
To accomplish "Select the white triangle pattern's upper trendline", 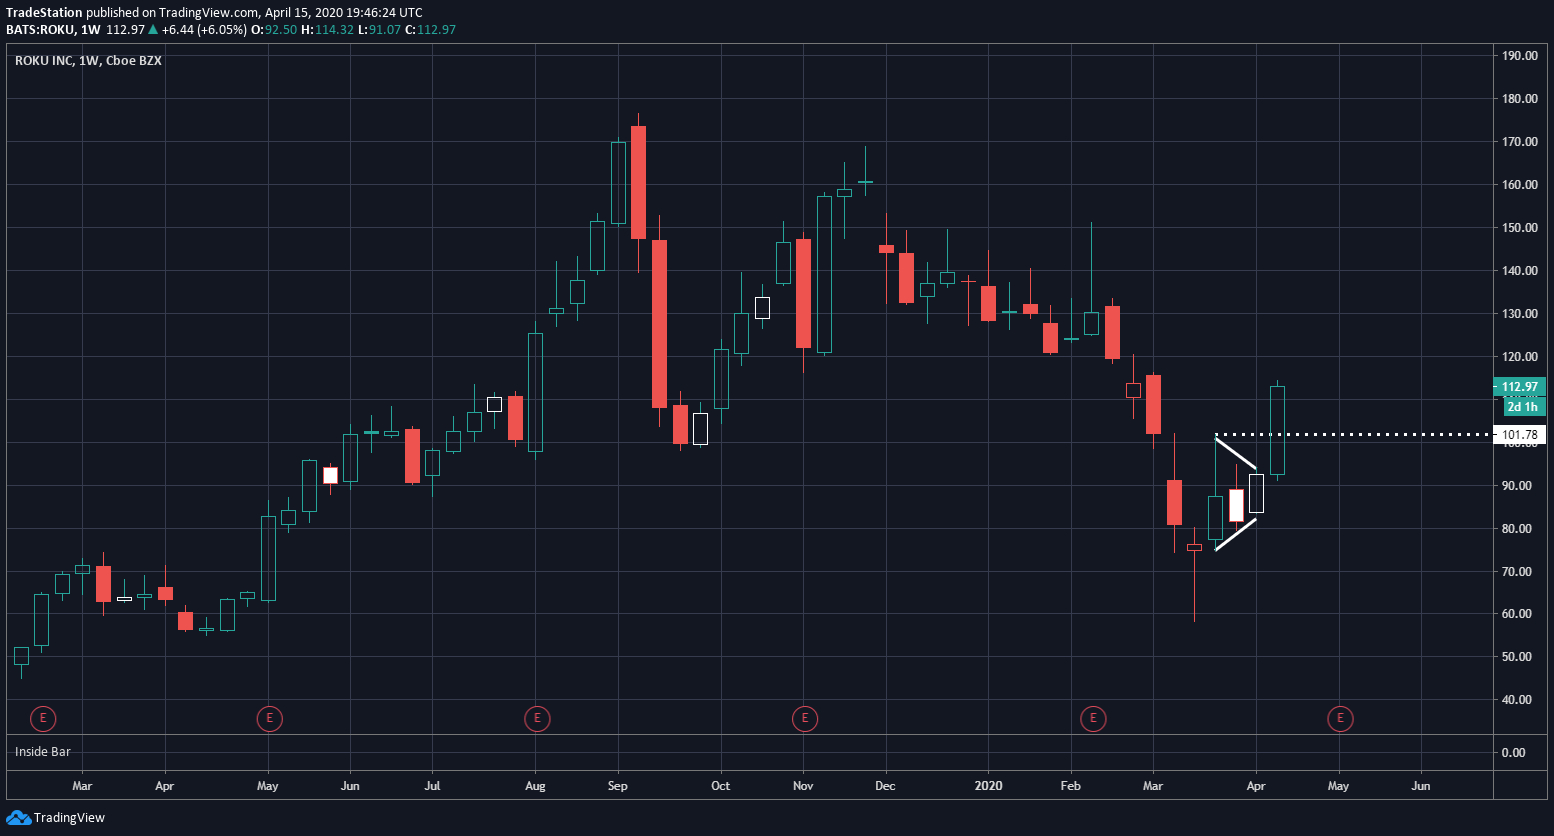I will 1235,454.
